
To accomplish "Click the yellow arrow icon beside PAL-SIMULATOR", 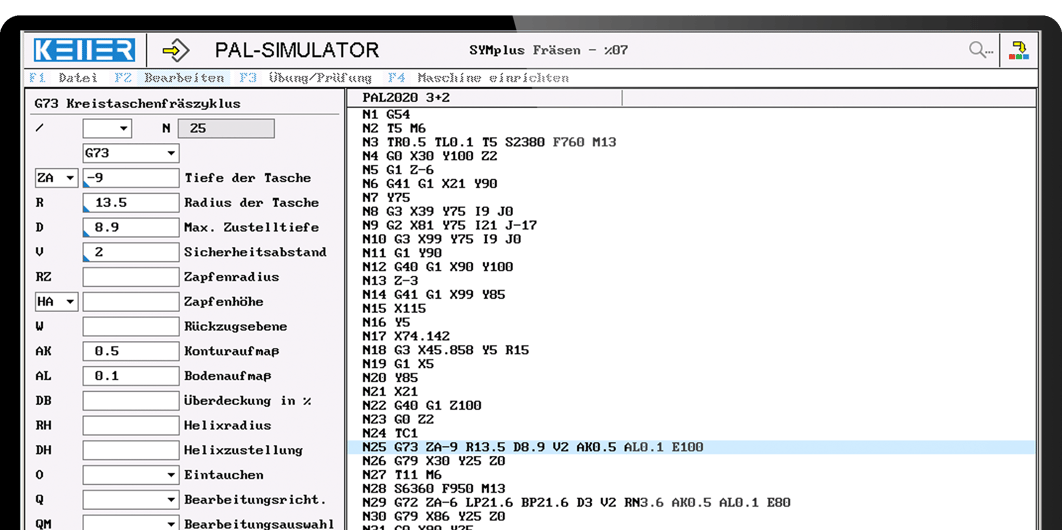I will click(x=176, y=50).
